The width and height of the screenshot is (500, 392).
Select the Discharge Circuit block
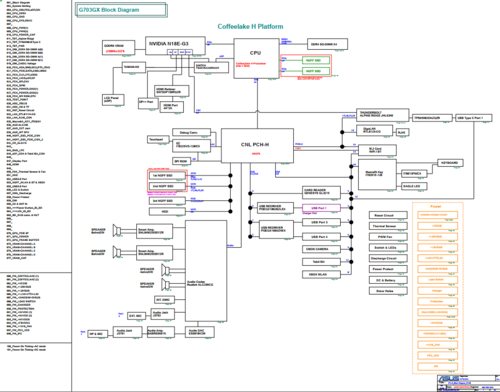(x=388, y=258)
